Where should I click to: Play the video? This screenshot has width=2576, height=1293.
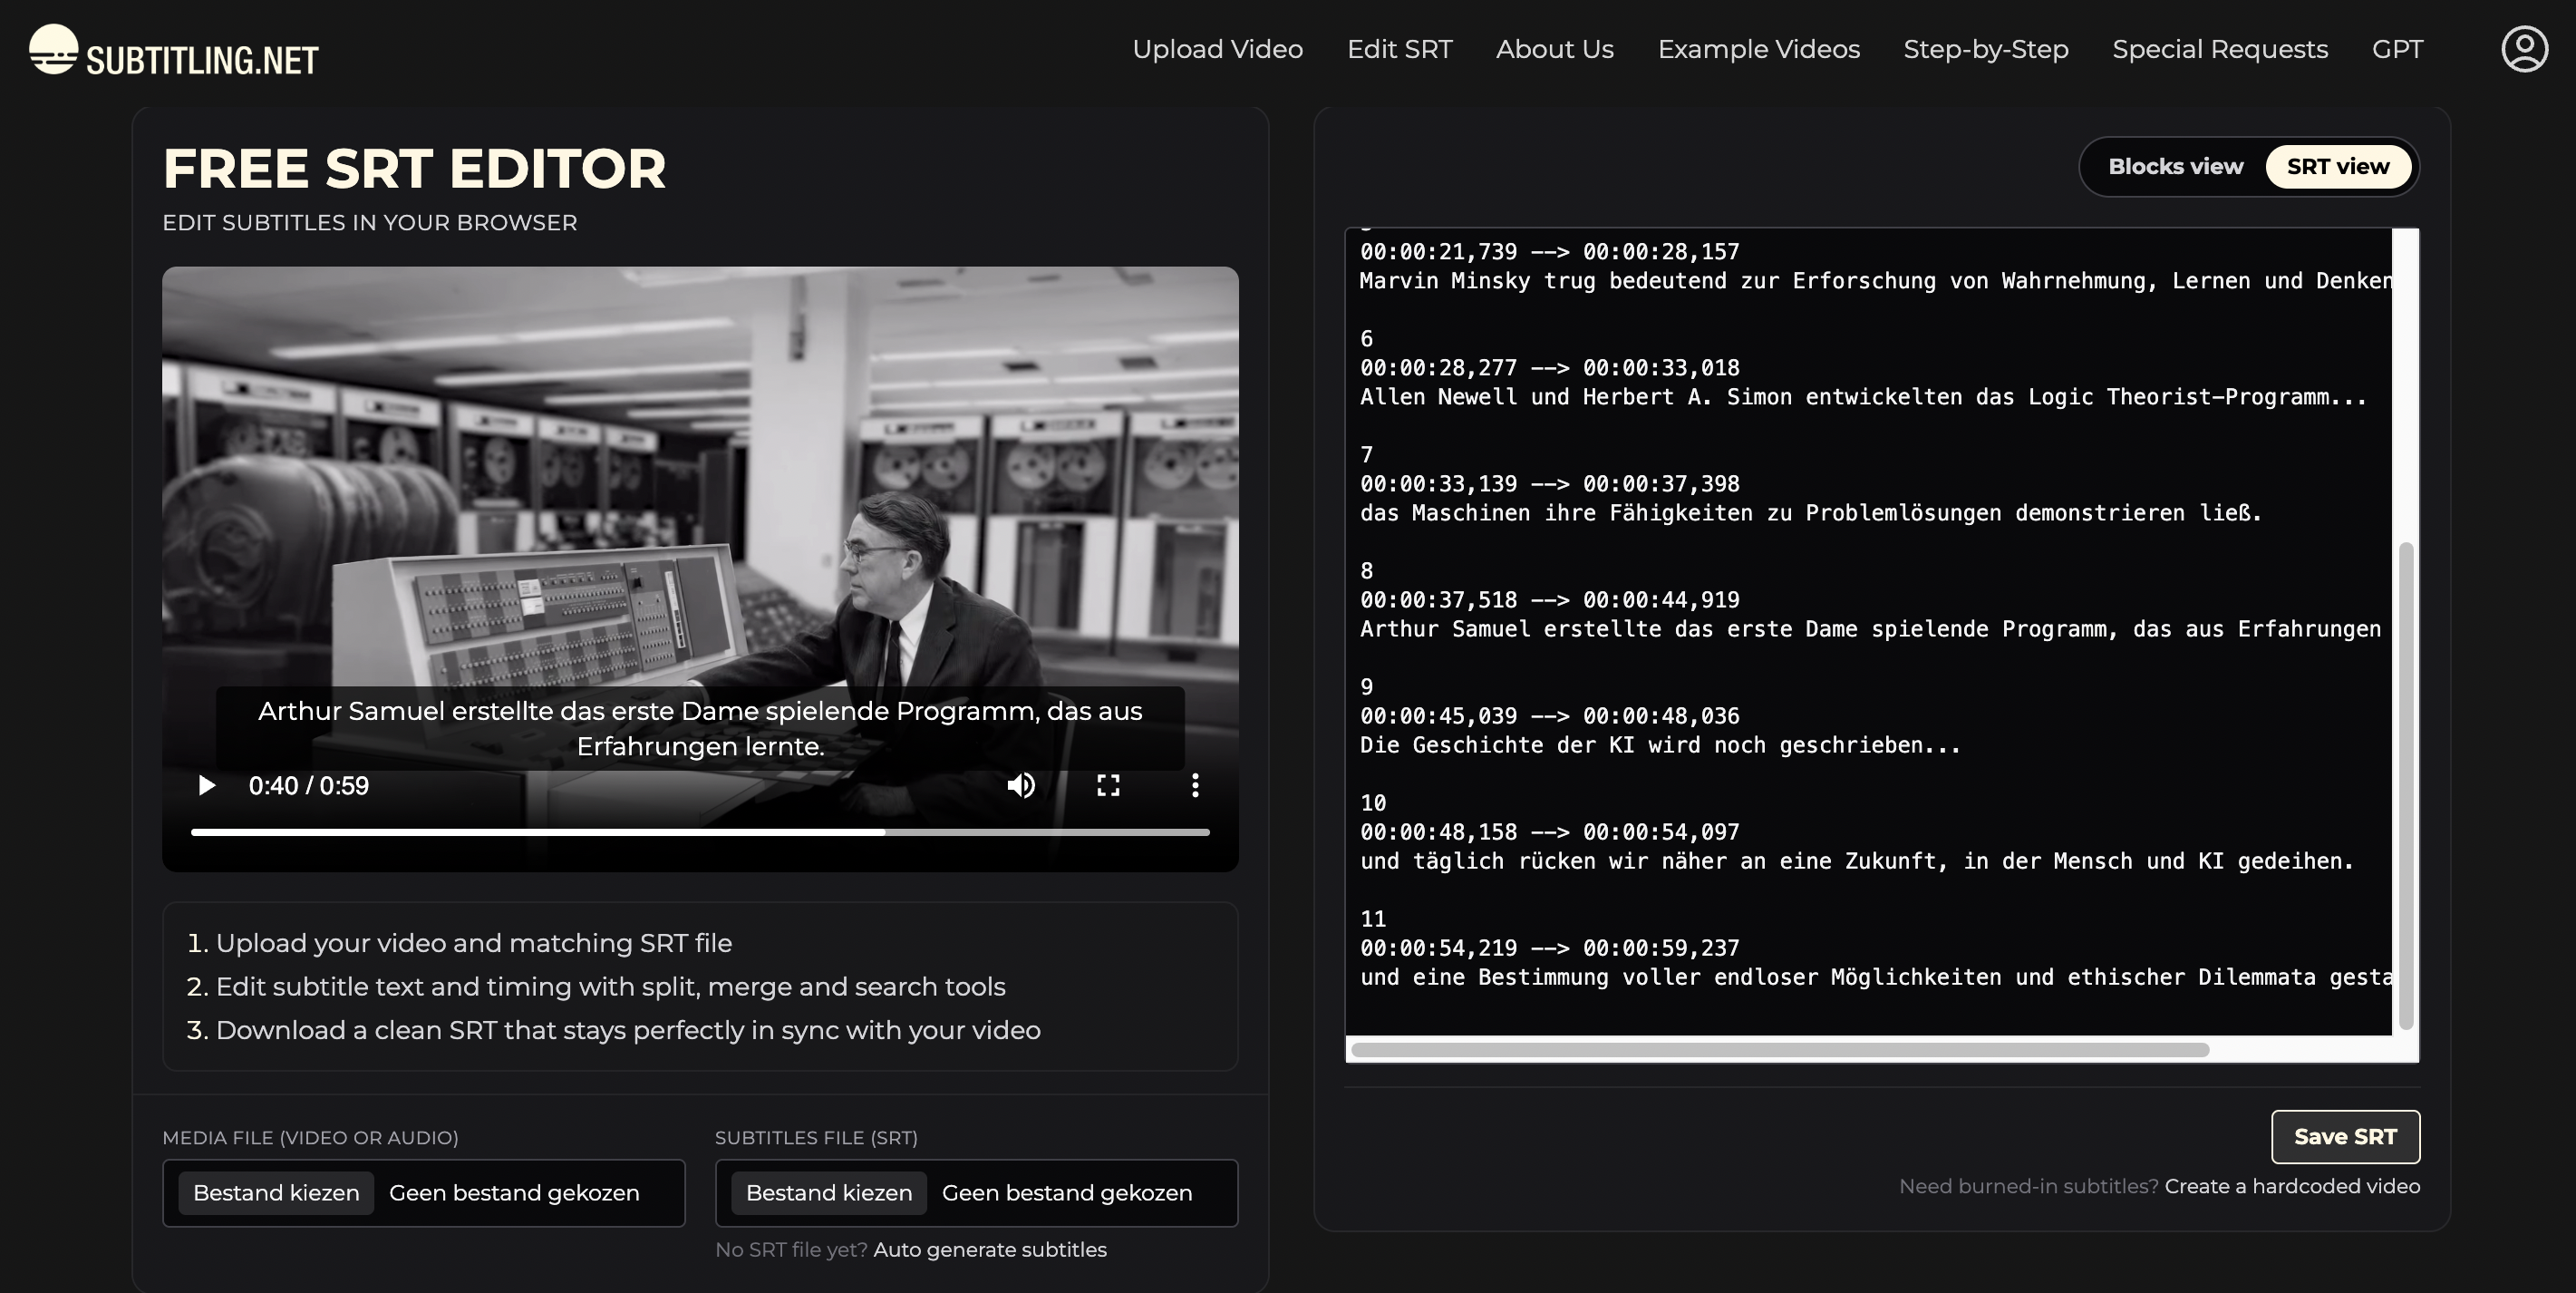pos(206,785)
